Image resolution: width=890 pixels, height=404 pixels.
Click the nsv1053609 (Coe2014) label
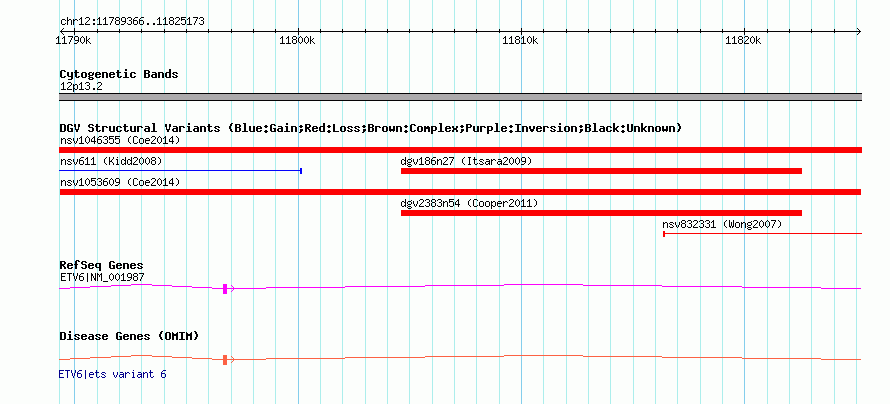point(120,182)
